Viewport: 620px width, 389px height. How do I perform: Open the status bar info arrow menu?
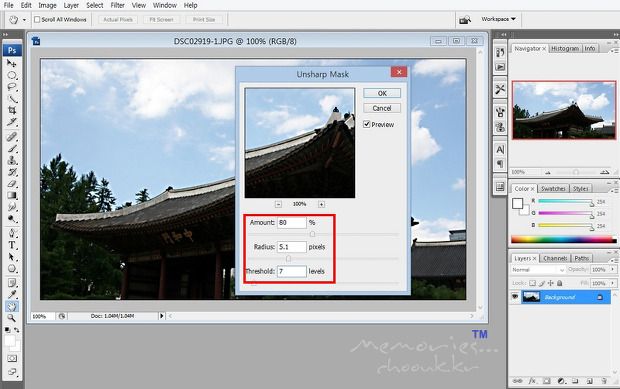coord(161,316)
